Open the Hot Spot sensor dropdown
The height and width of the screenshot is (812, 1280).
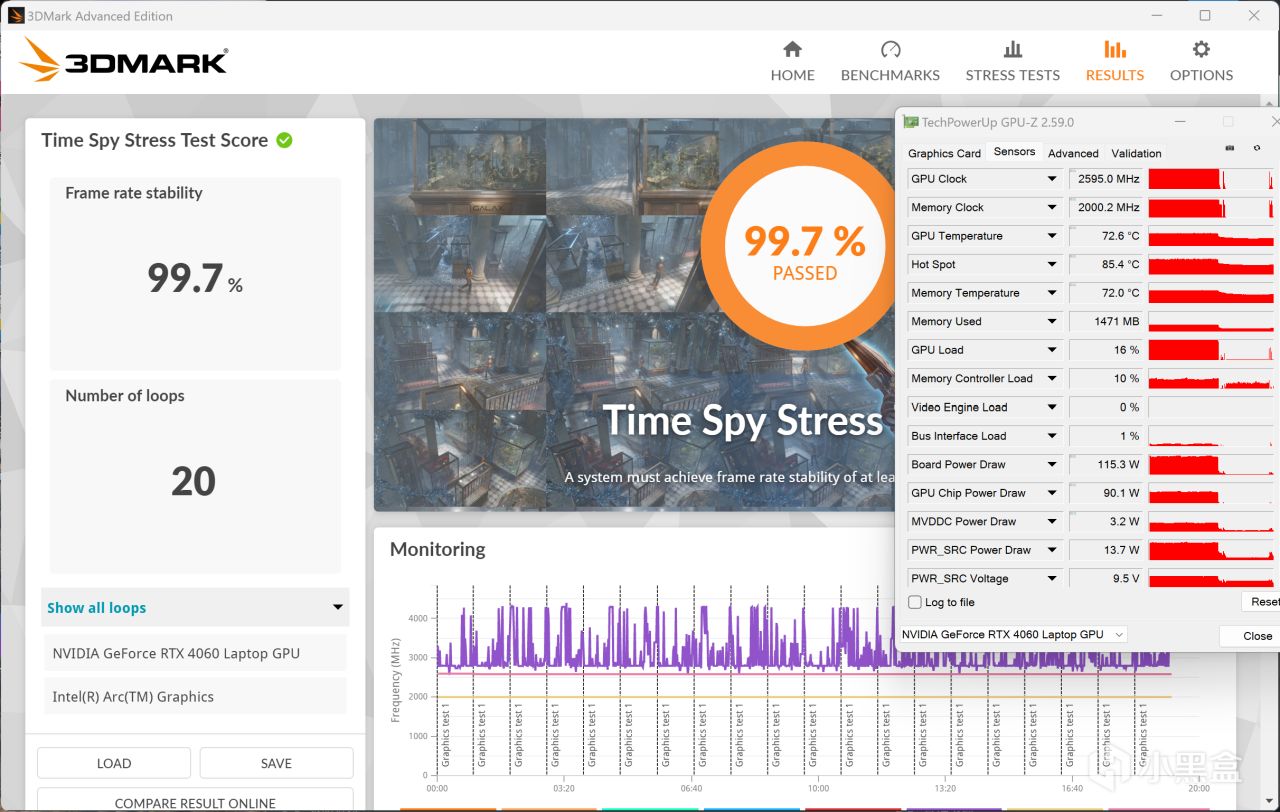(x=1052, y=264)
